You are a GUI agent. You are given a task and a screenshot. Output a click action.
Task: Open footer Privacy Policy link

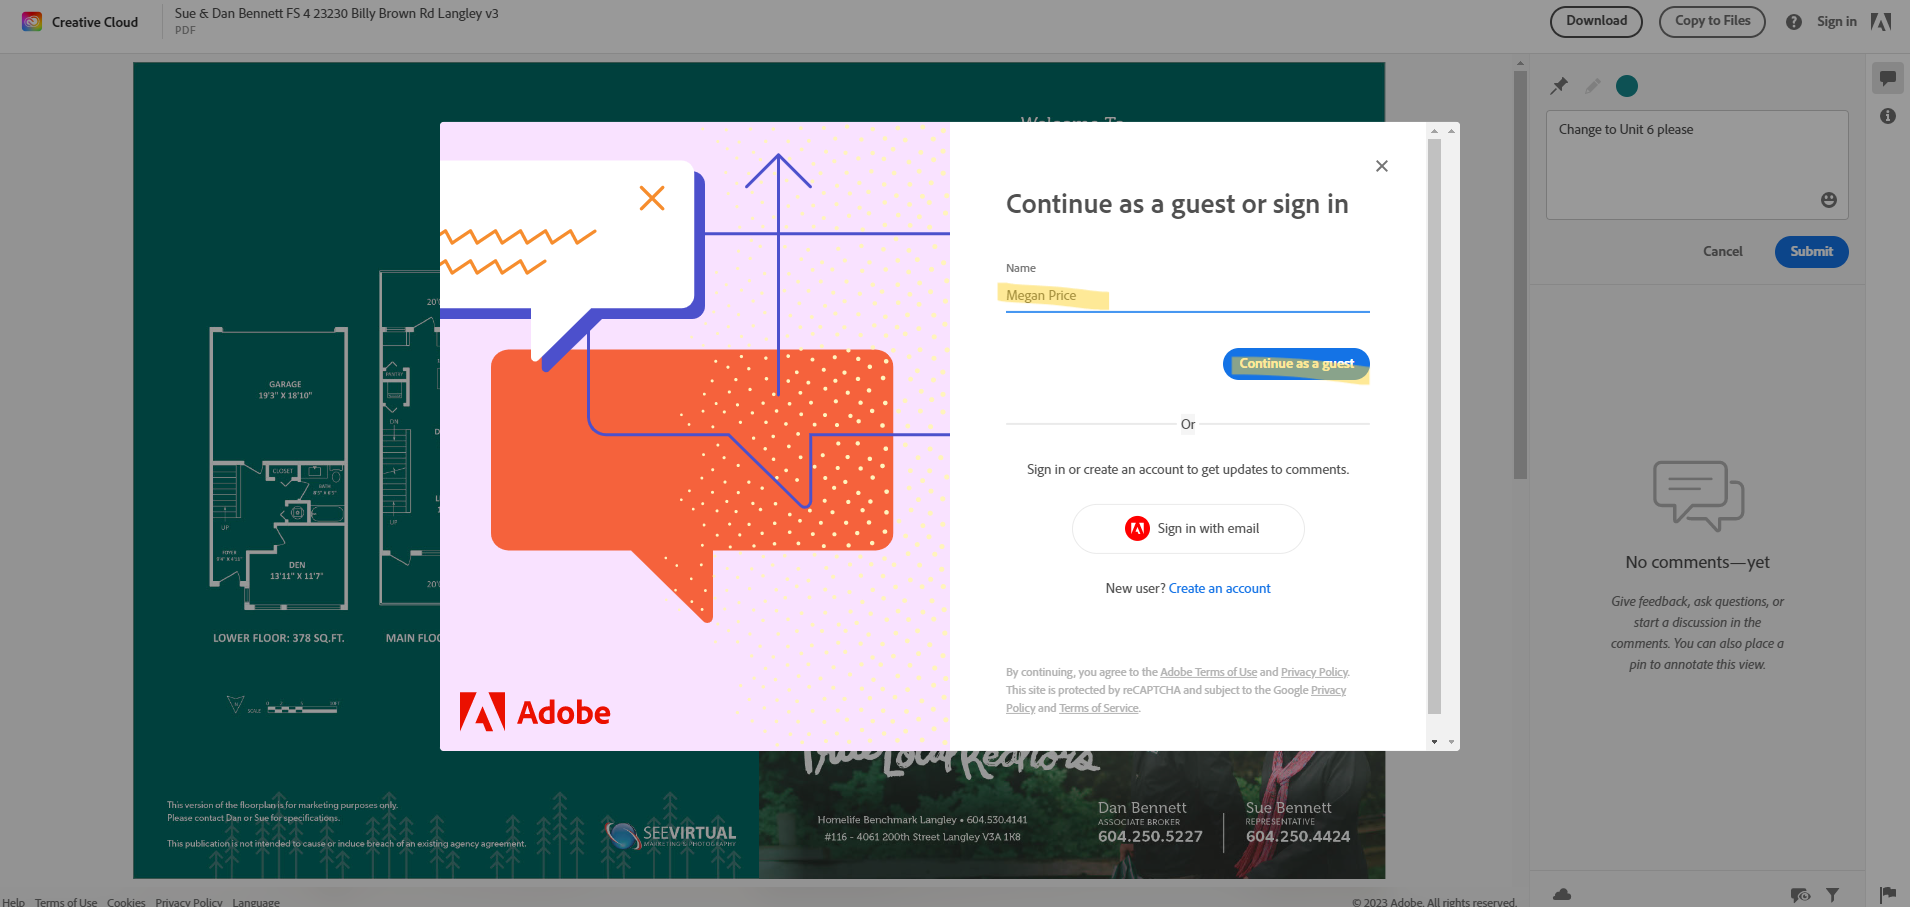[x=189, y=902]
